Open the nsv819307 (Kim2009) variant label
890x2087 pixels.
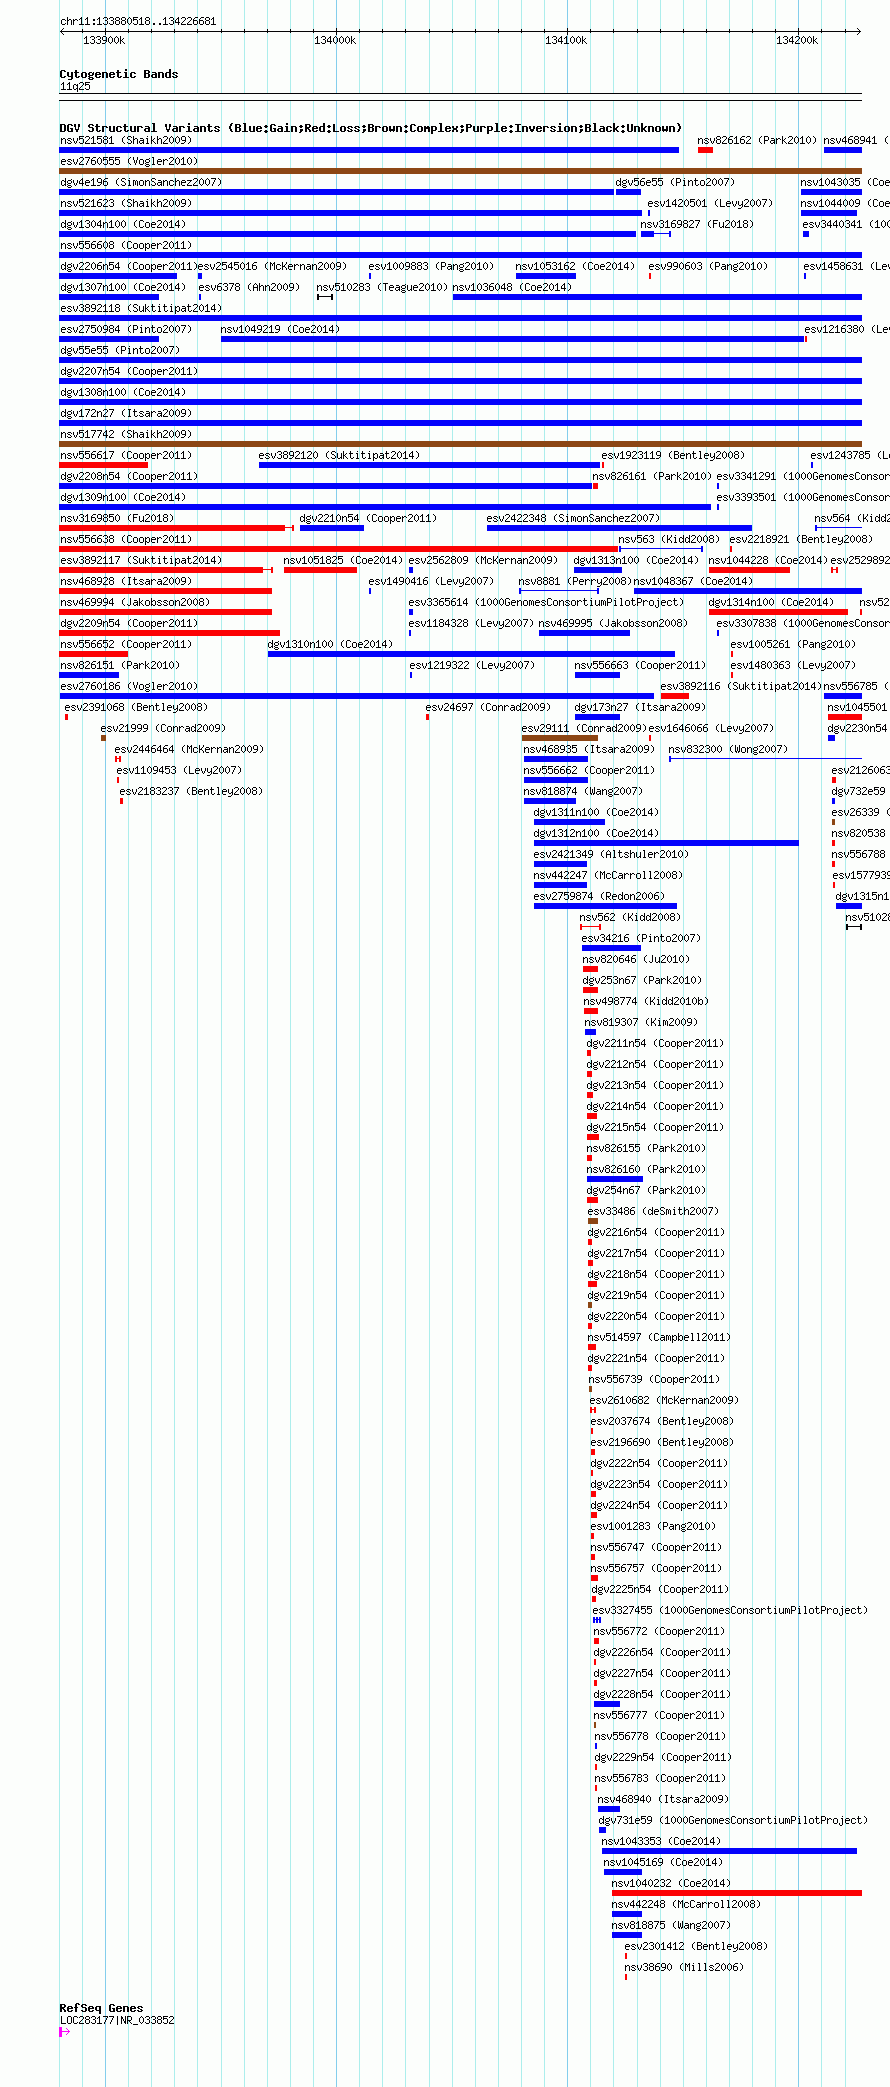coord(641,1023)
